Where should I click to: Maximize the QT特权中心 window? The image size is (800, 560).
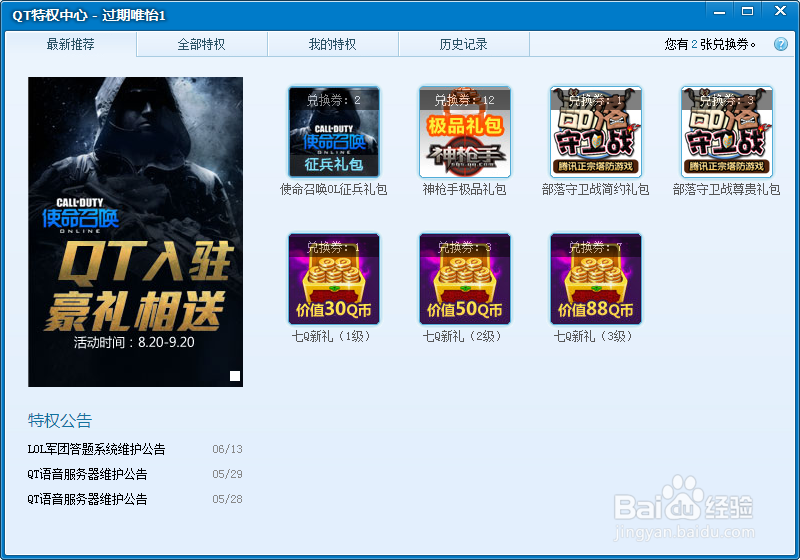pos(747,11)
